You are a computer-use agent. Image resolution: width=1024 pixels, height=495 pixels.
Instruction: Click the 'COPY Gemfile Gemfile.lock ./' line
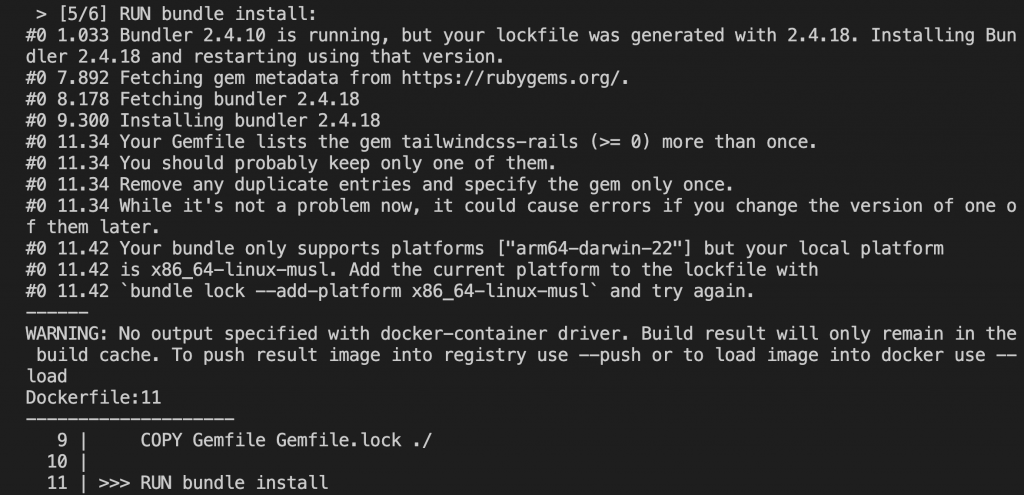point(286,441)
